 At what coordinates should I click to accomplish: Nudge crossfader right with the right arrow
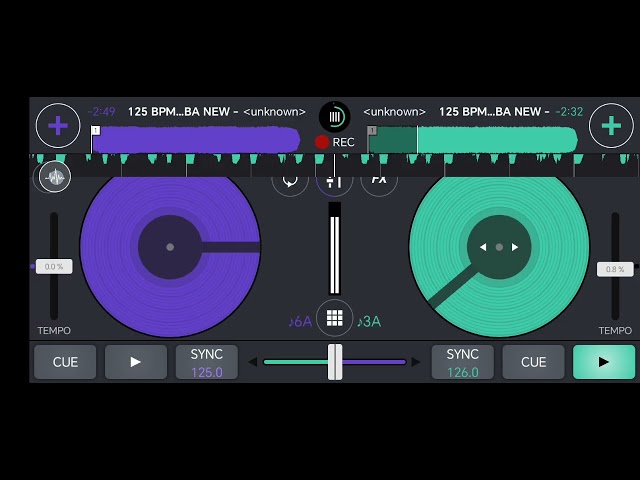tap(416, 362)
